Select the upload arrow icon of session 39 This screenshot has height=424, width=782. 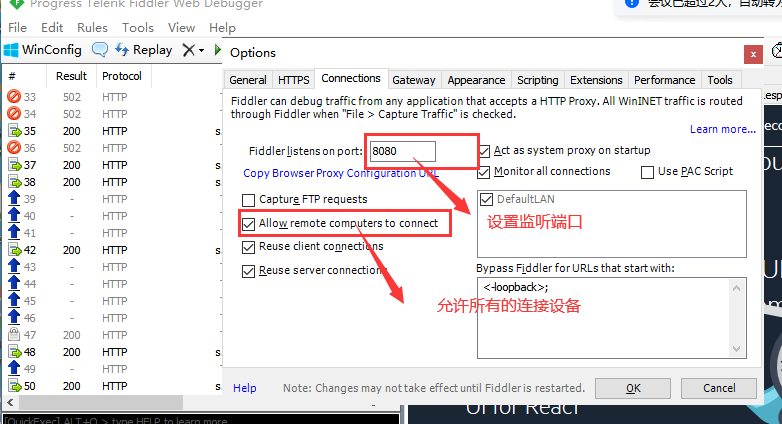(14, 198)
